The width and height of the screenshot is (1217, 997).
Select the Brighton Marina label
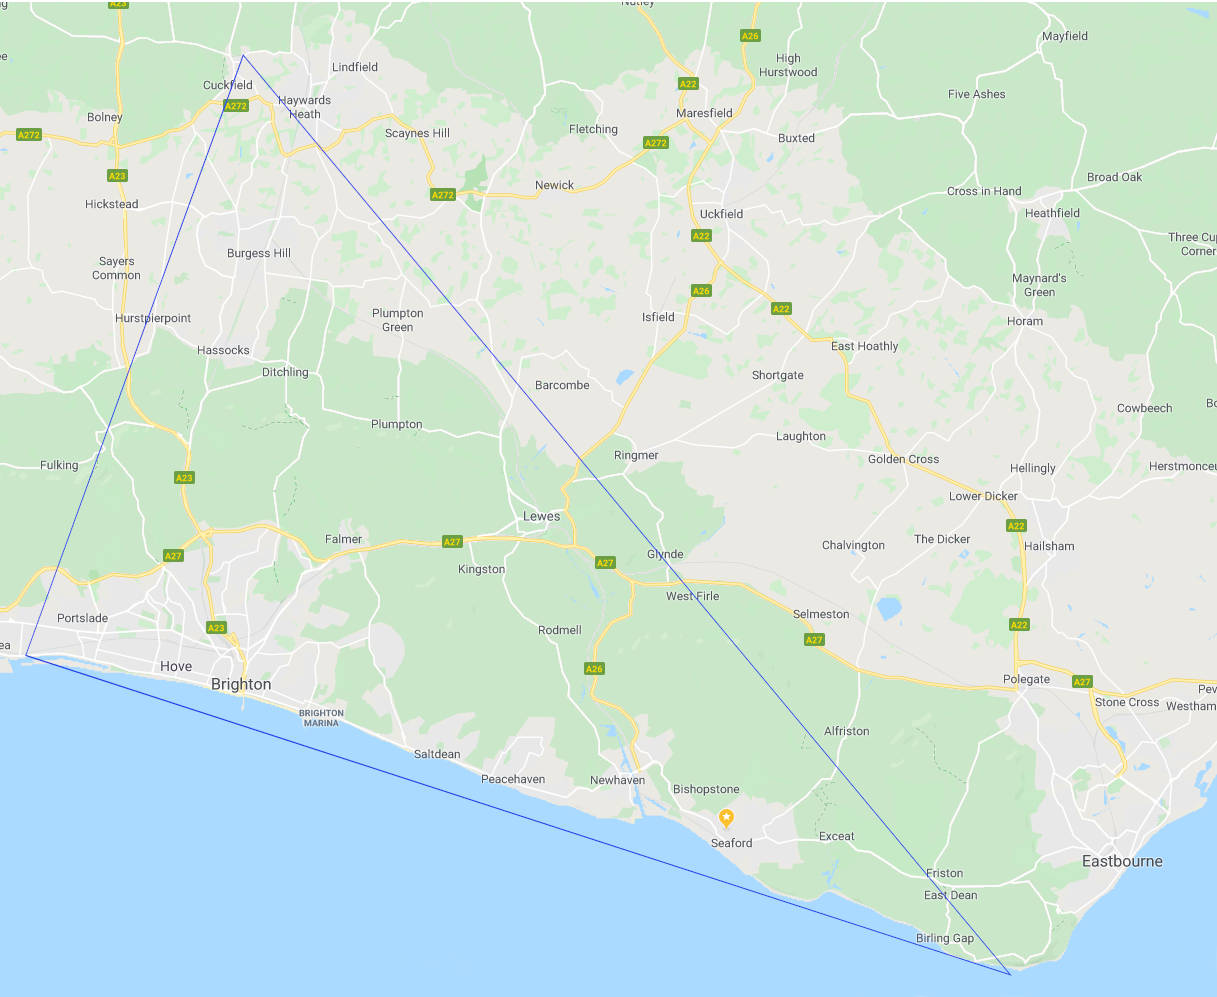pyautogui.click(x=321, y=718)
